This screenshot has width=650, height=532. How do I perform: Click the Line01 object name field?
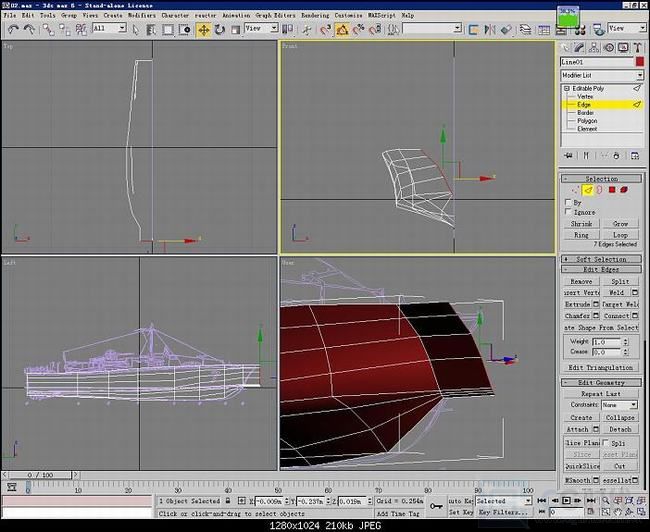(597, 62)
